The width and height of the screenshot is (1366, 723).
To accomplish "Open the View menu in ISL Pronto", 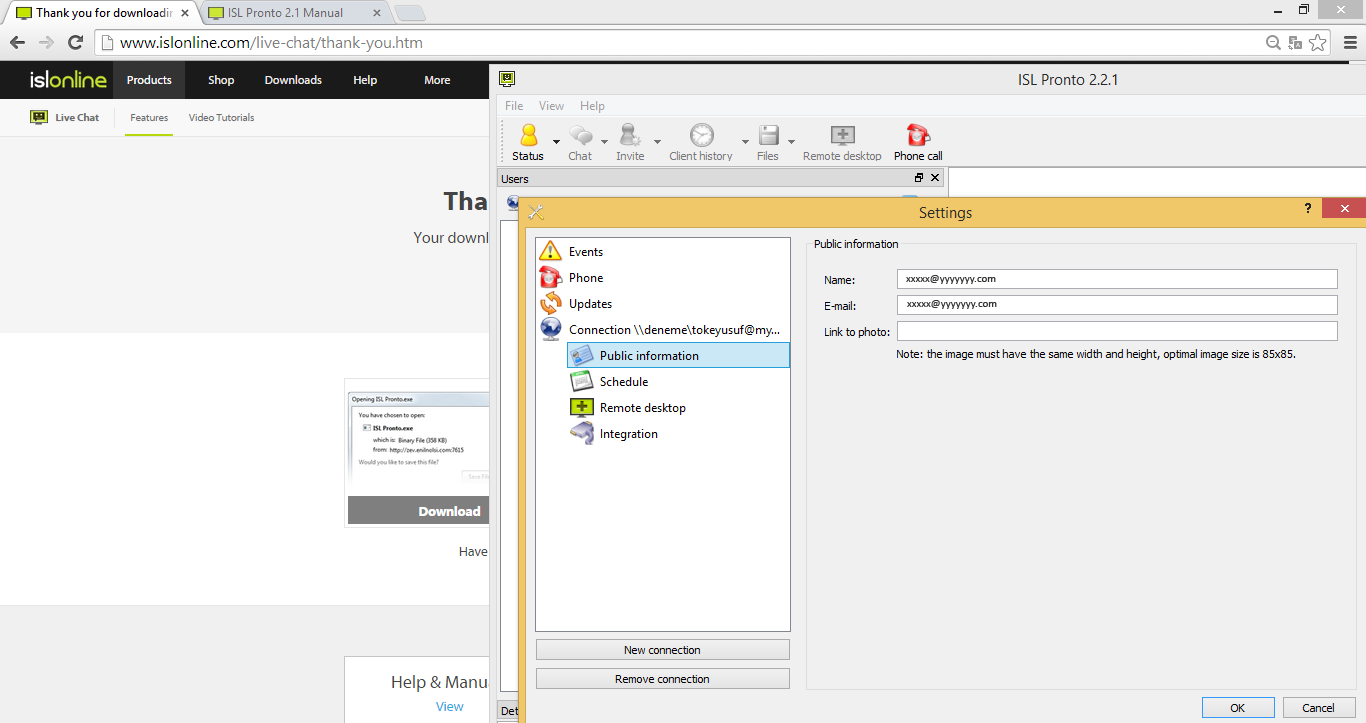I will point(551,106).
